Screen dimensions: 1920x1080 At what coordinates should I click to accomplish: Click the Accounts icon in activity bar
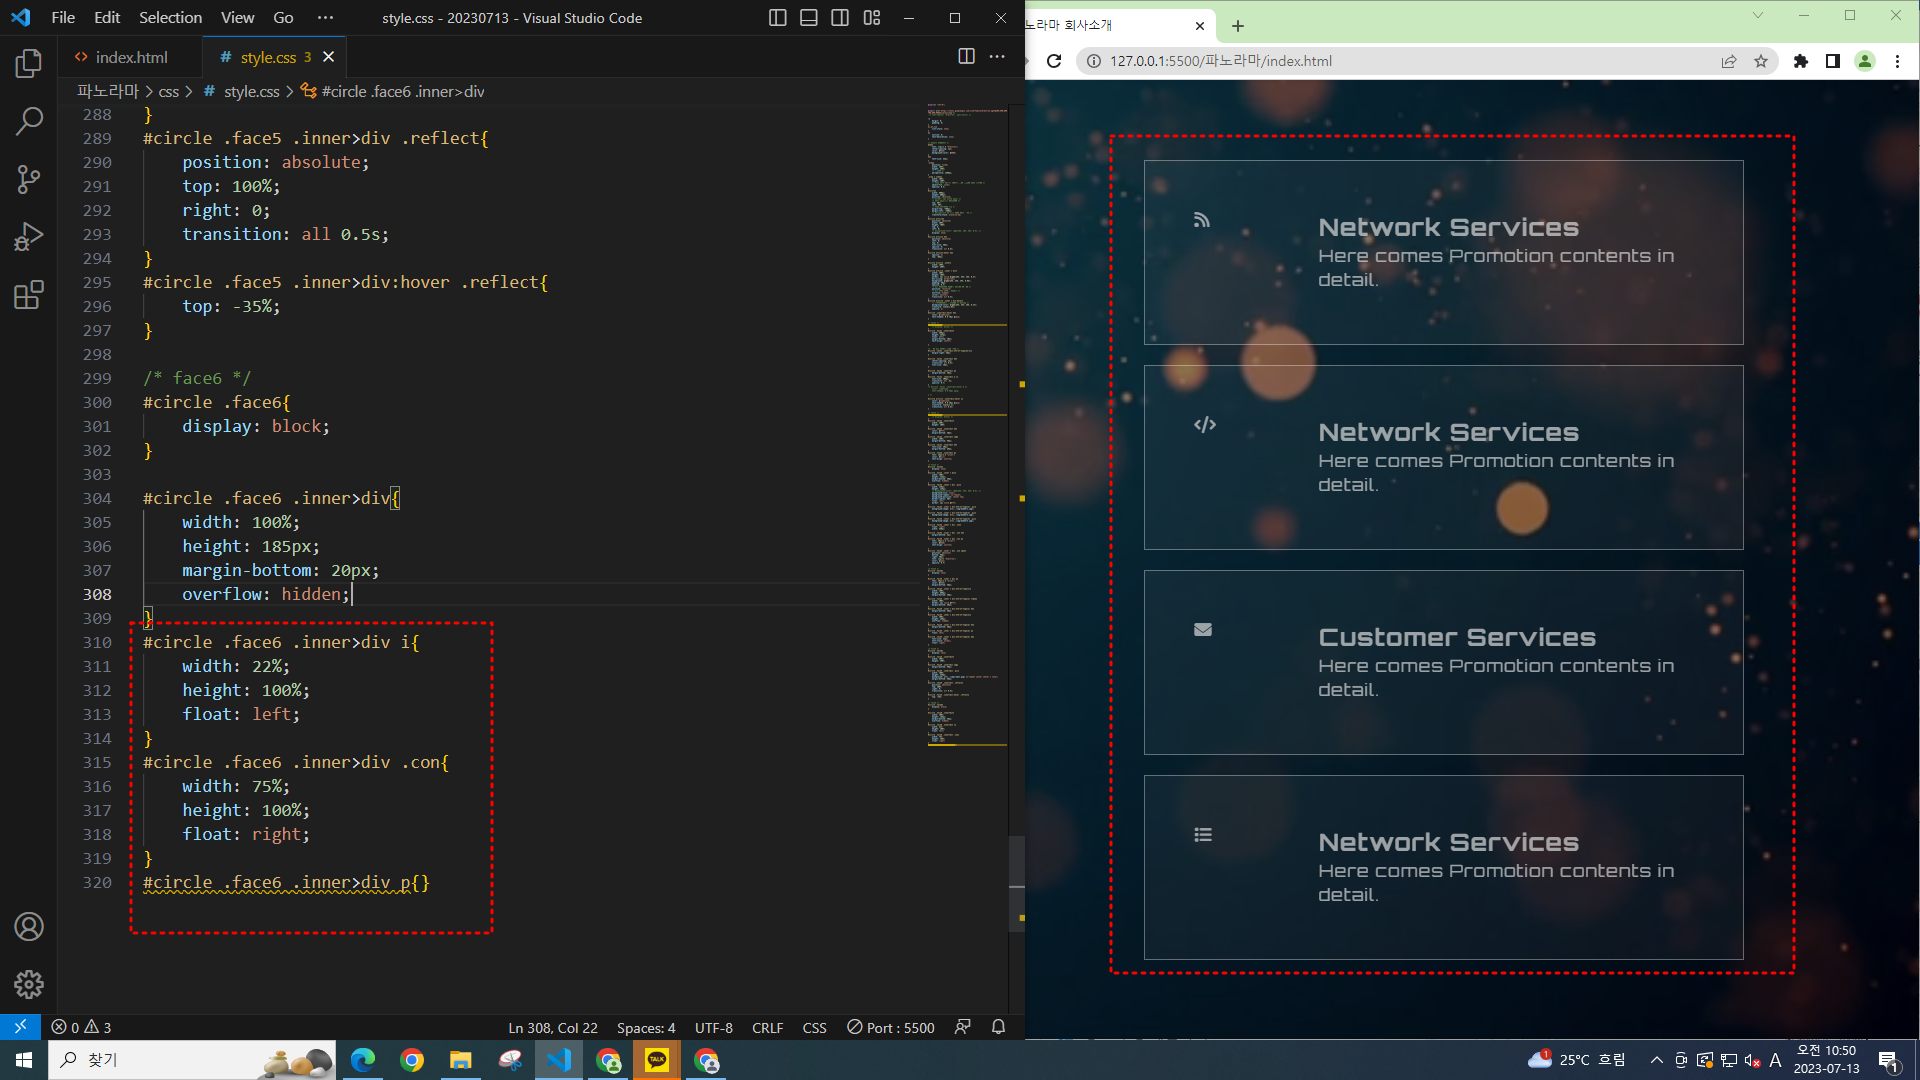(29, 927)
